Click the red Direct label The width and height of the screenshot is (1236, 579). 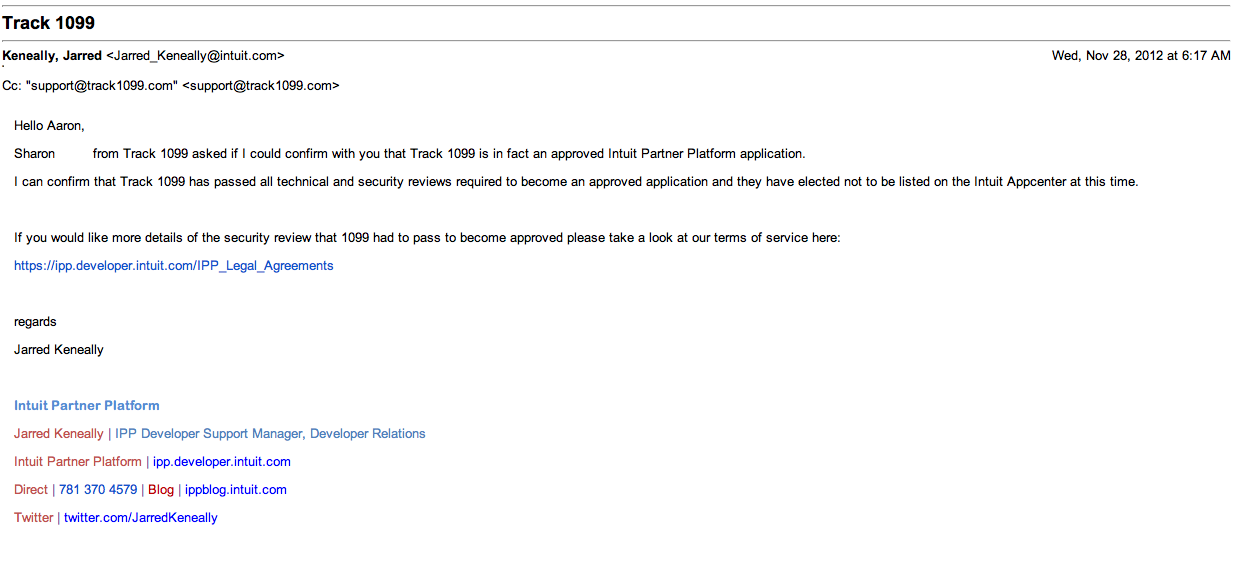coord(31,490)
